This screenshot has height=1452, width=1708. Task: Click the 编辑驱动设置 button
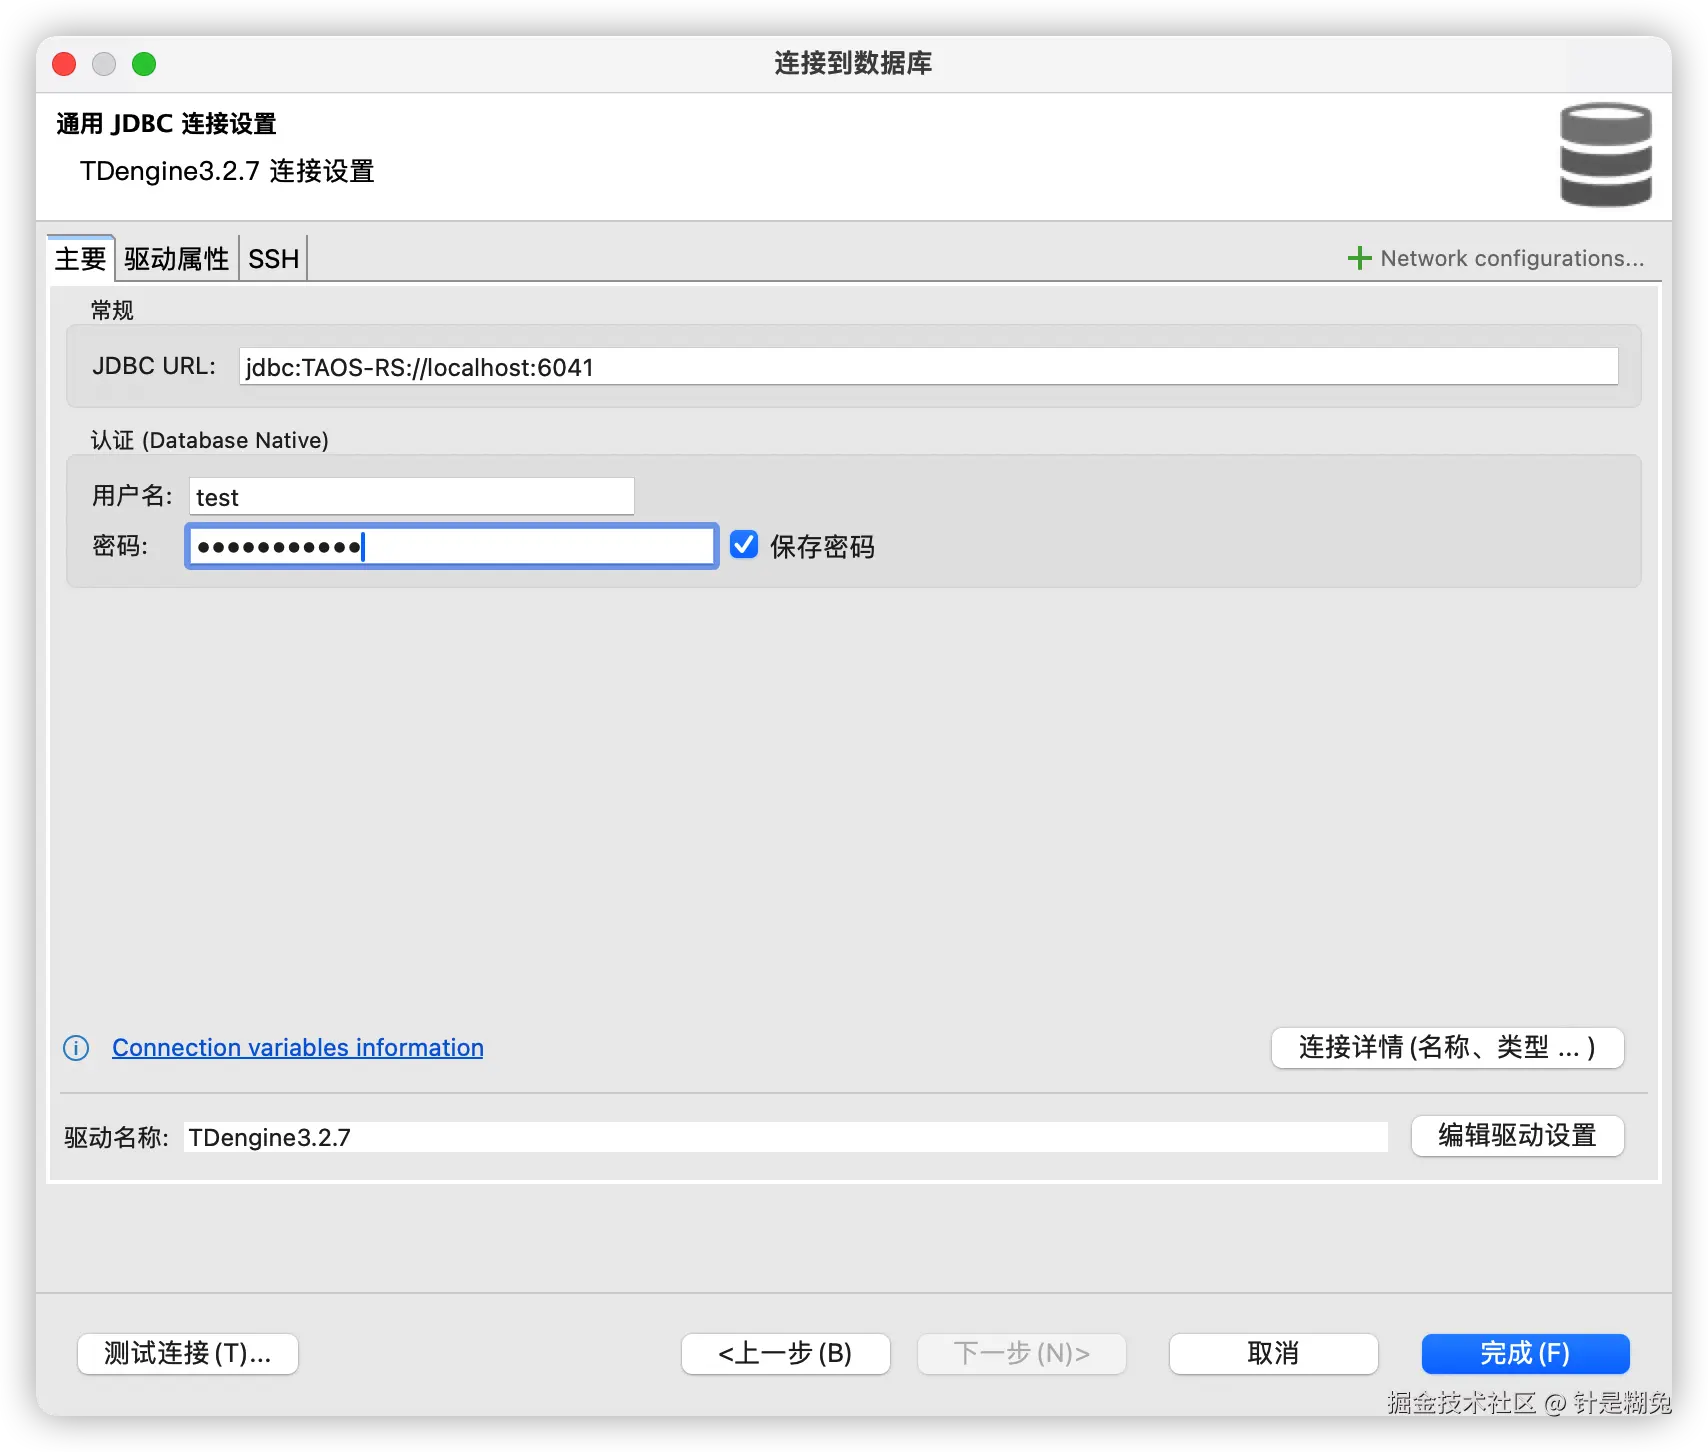pyautogui.click(x=1517, y=1135)
